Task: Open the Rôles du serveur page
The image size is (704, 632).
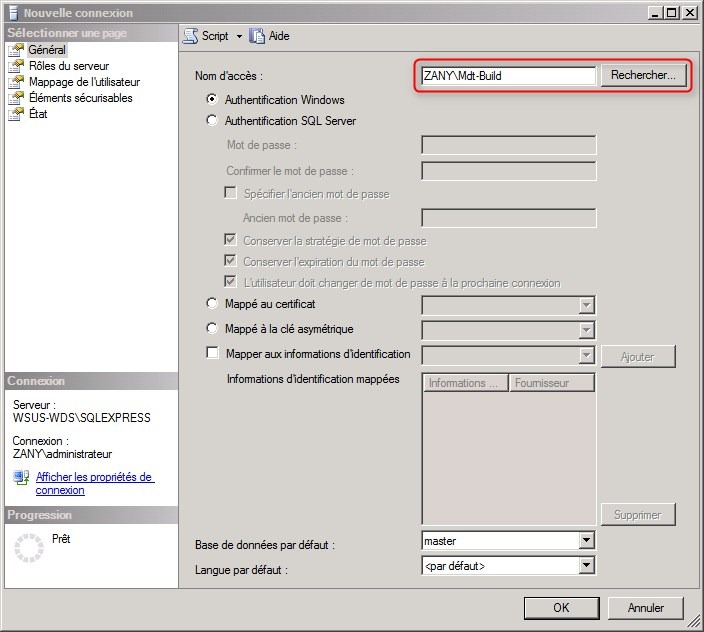Action: [x=69, y=66]
